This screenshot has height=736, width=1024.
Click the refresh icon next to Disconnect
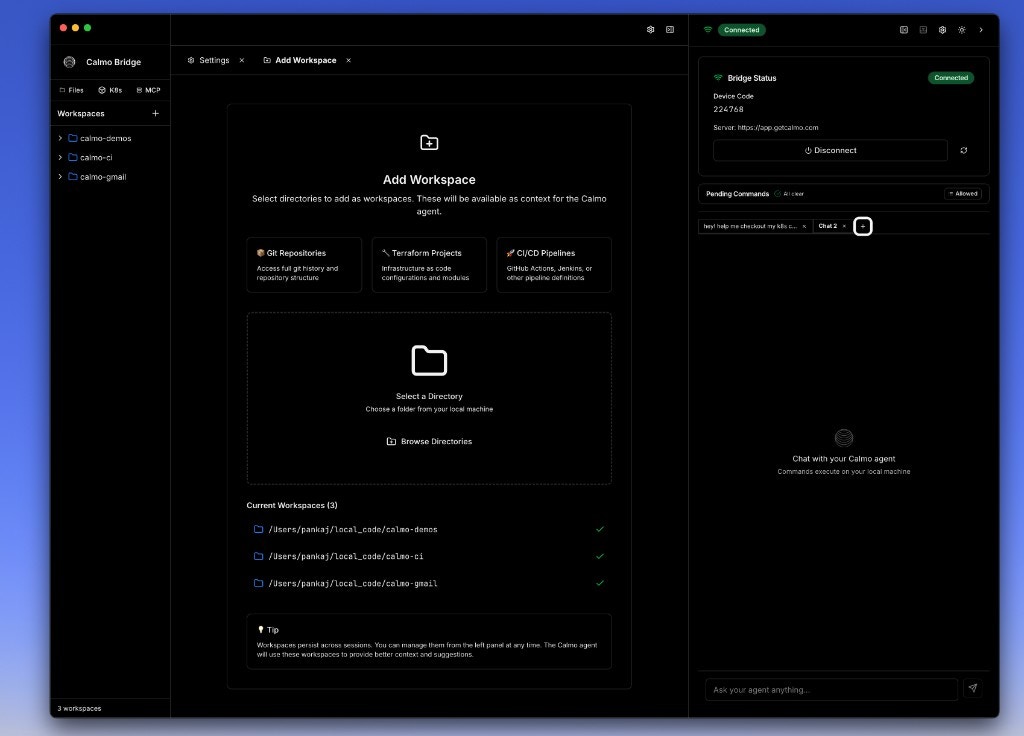tap(963, 150)
